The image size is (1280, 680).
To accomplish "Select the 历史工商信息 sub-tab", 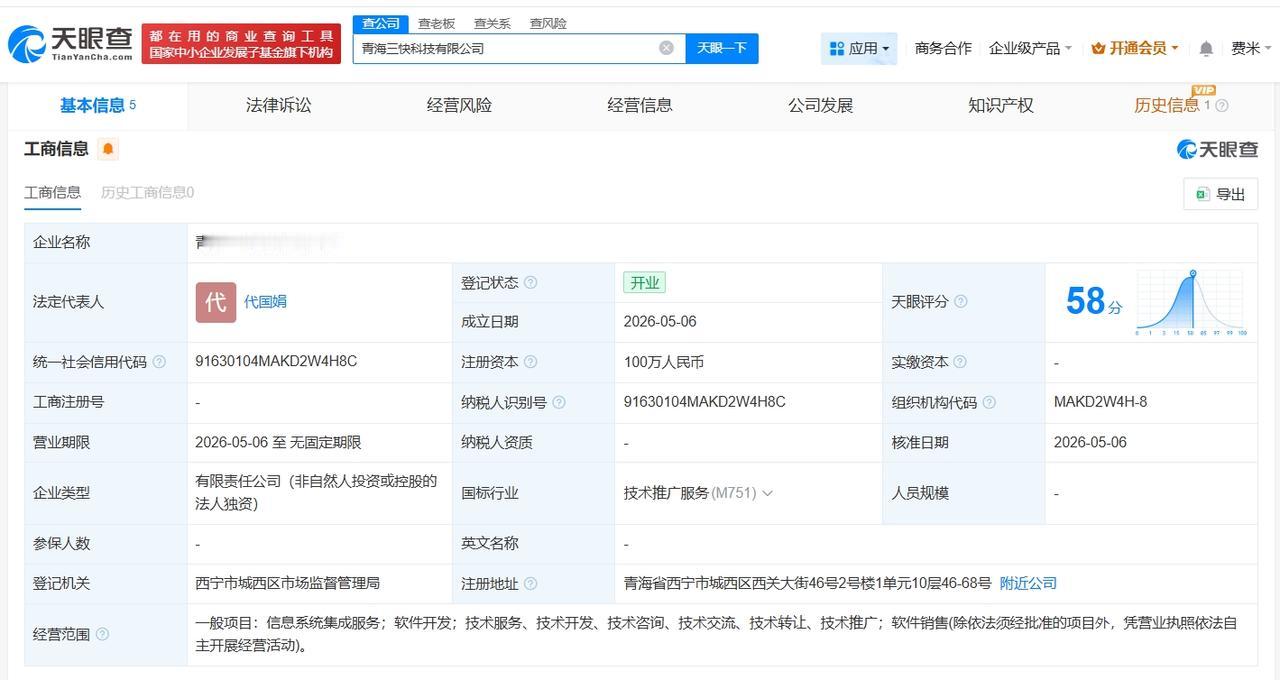I will [147, 192].
